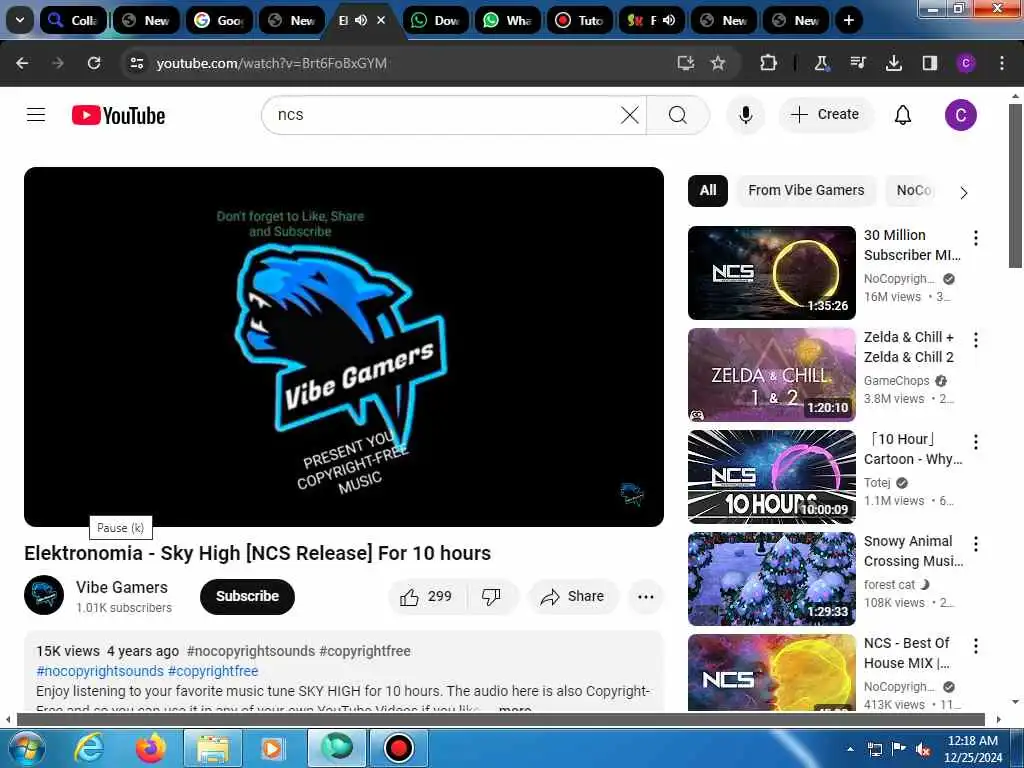Go to YouTube home via logo
1024x768 pixels.
[x=118, y=116]
